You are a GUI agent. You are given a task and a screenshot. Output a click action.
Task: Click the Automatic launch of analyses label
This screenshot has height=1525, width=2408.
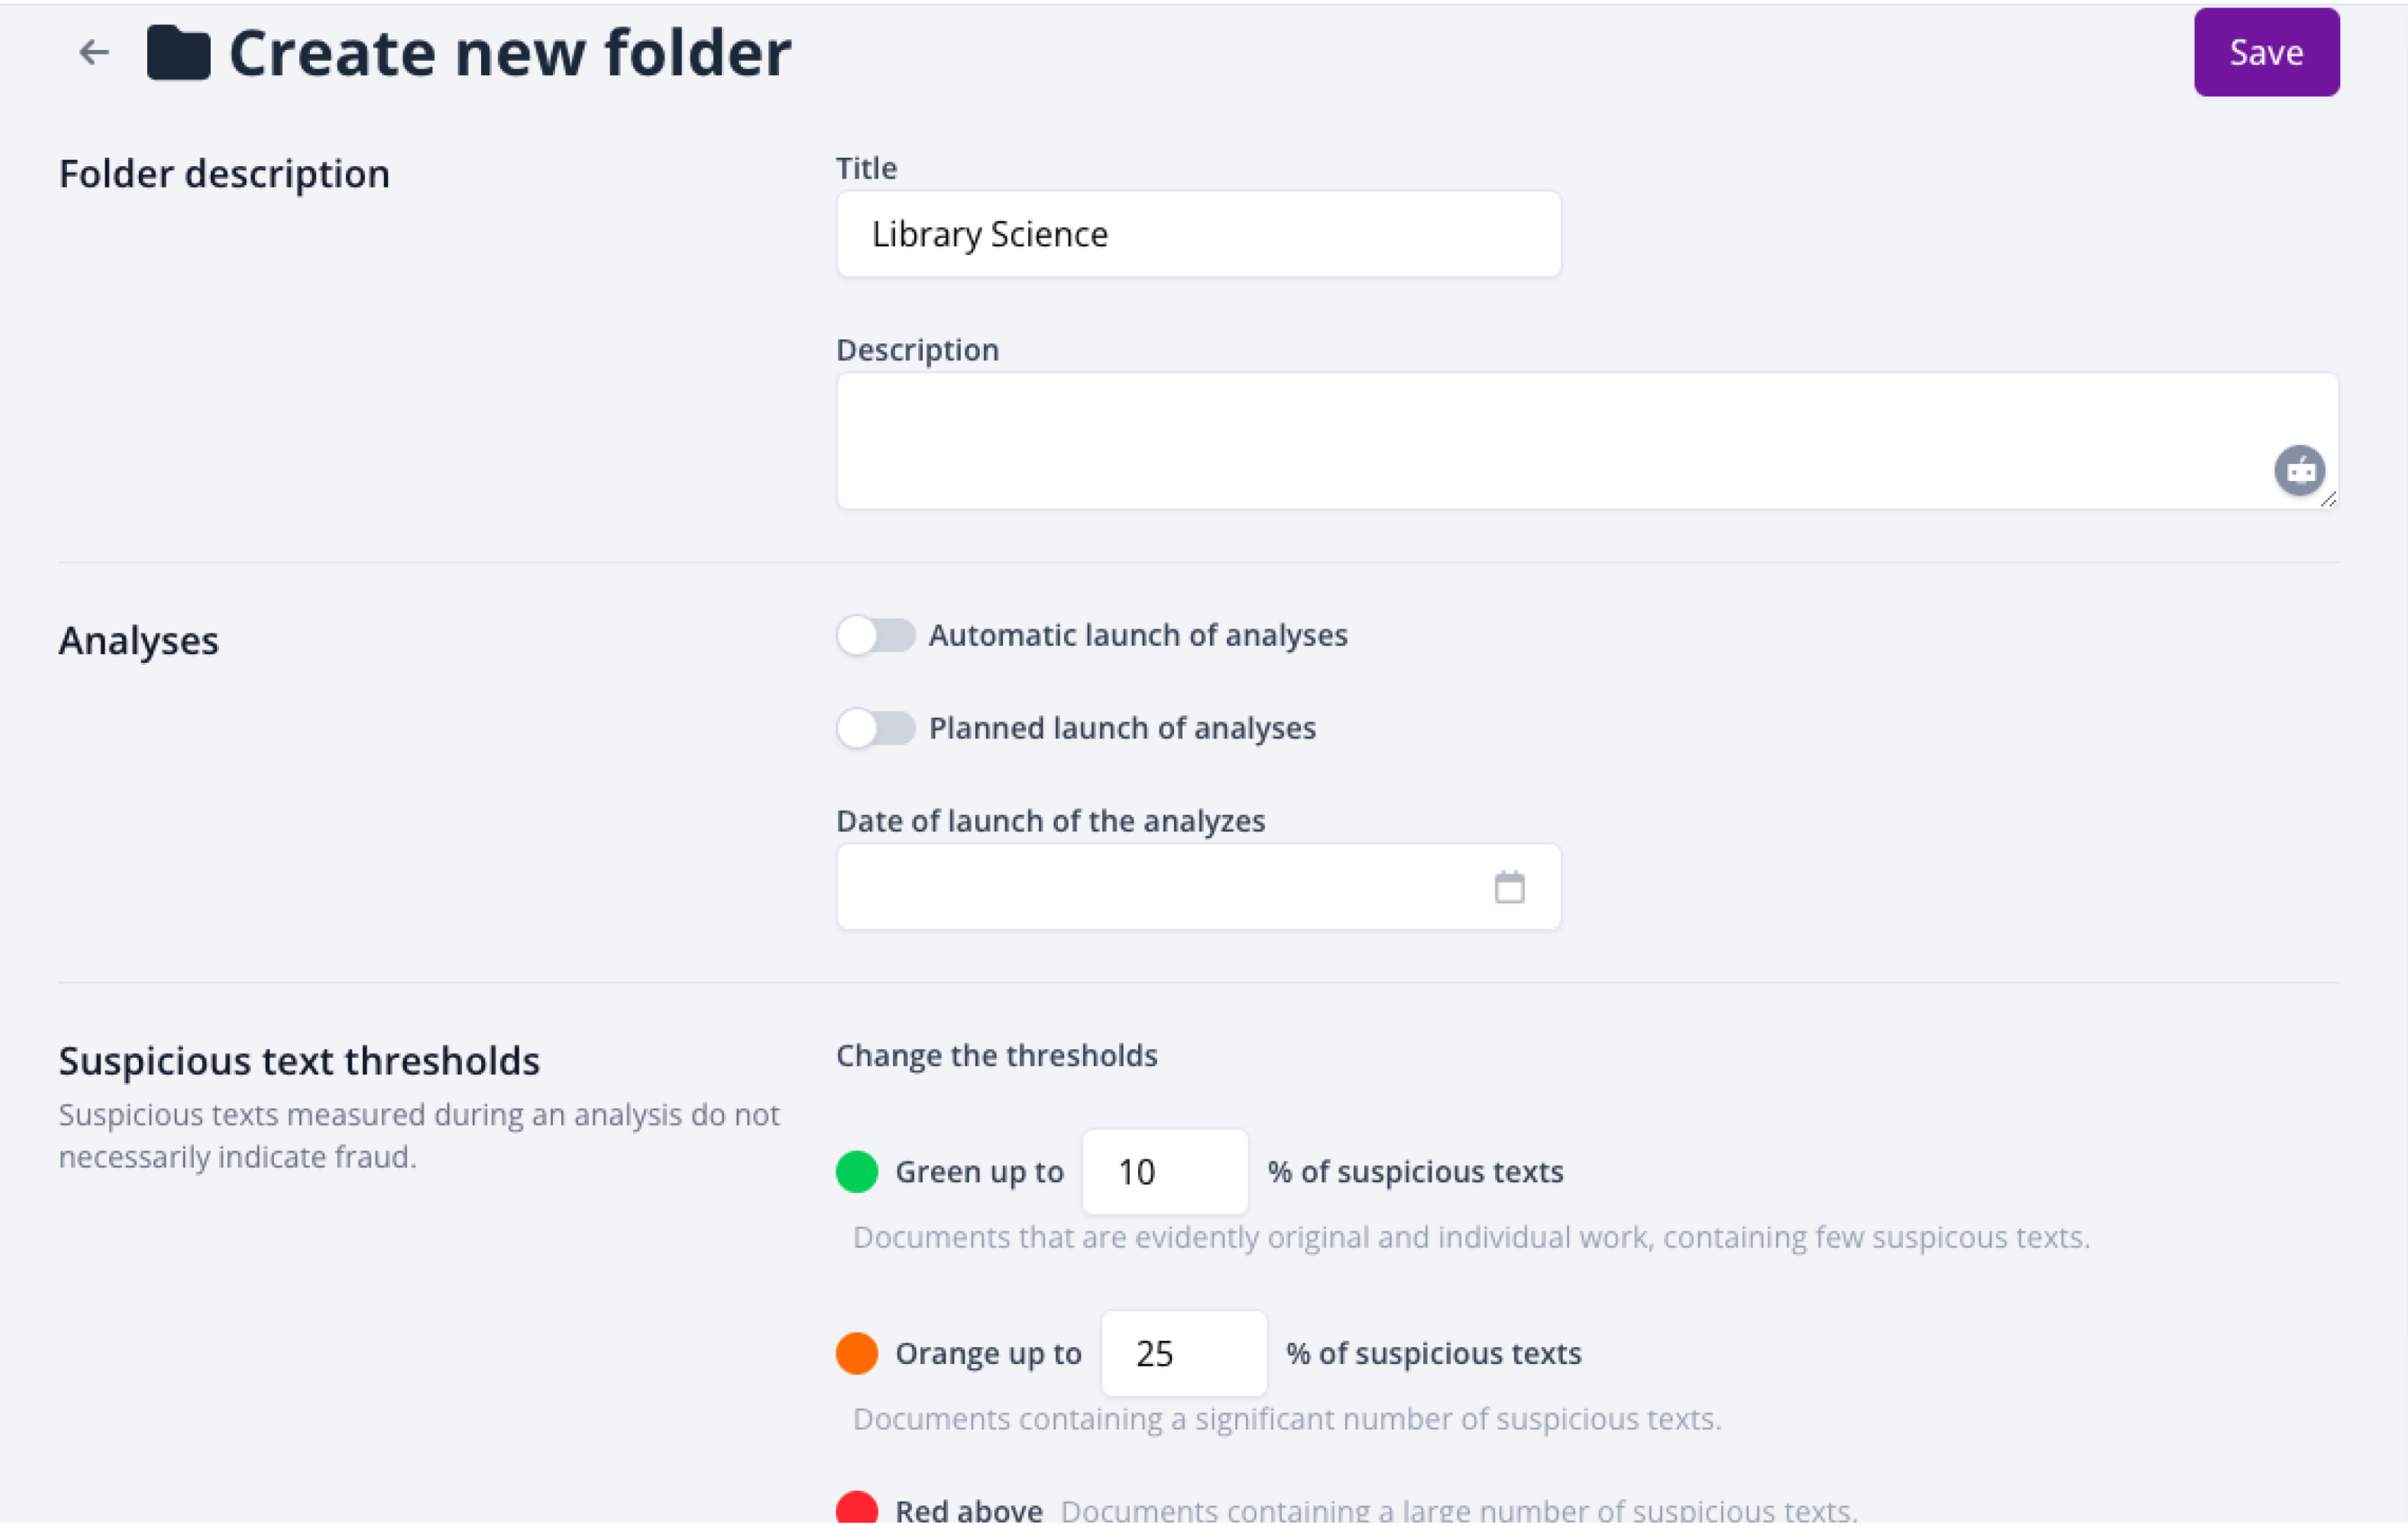pos(1138,636)
